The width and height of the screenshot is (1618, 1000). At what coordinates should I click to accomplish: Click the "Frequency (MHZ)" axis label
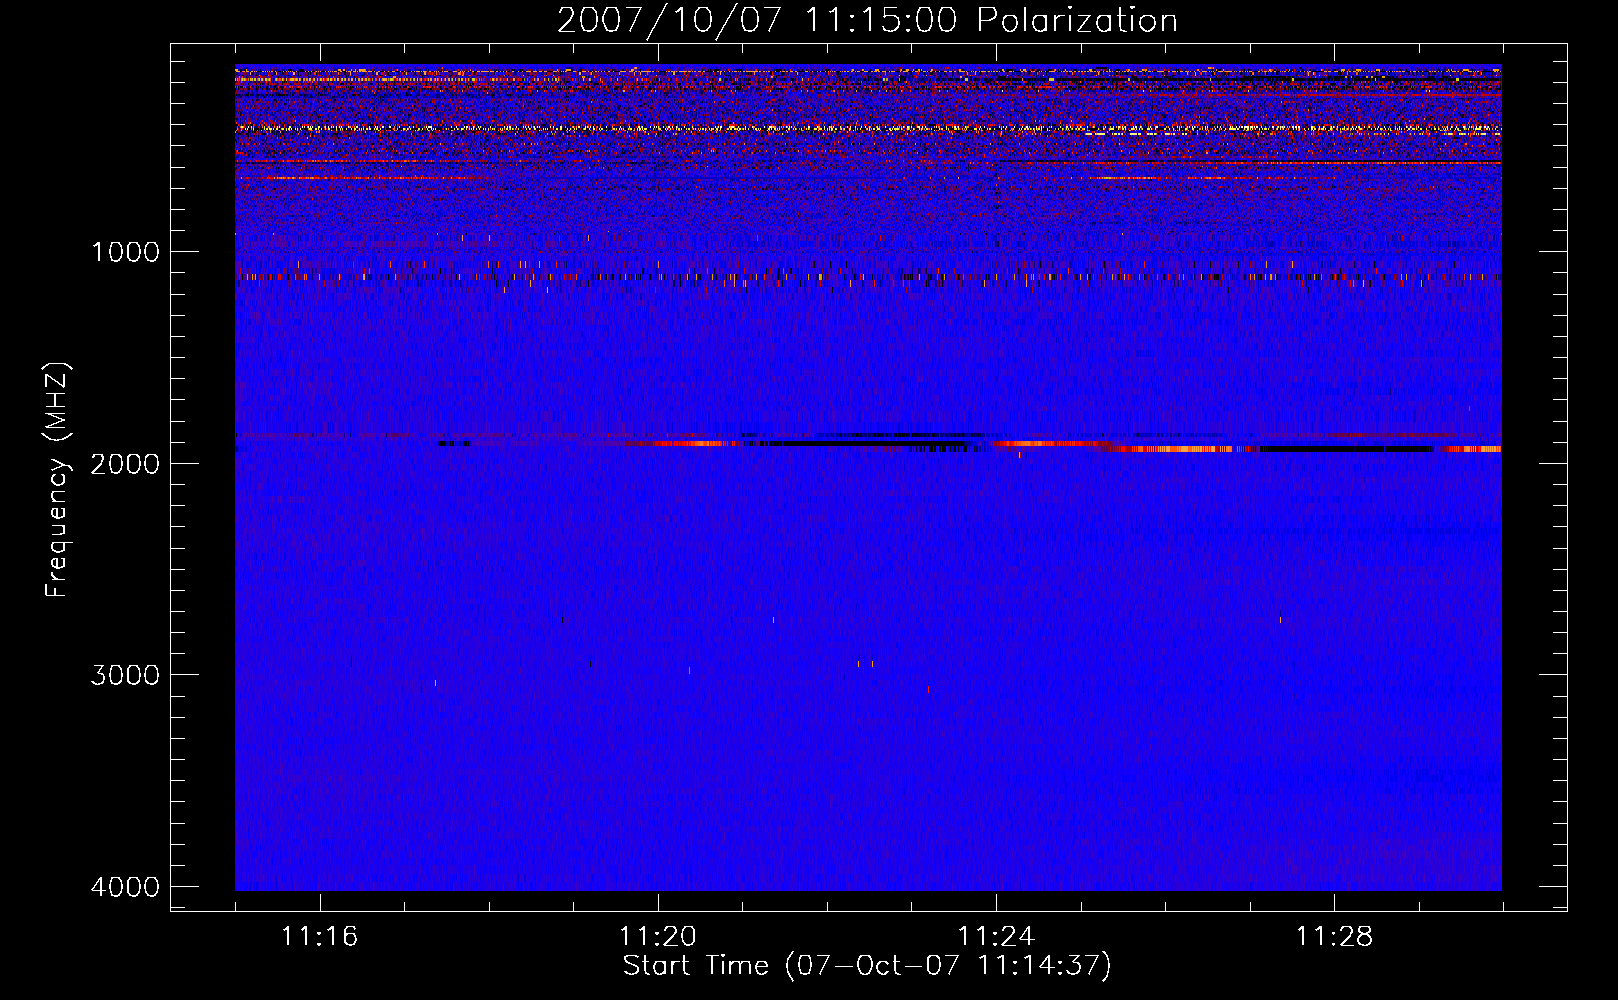(x=58, y=480)
